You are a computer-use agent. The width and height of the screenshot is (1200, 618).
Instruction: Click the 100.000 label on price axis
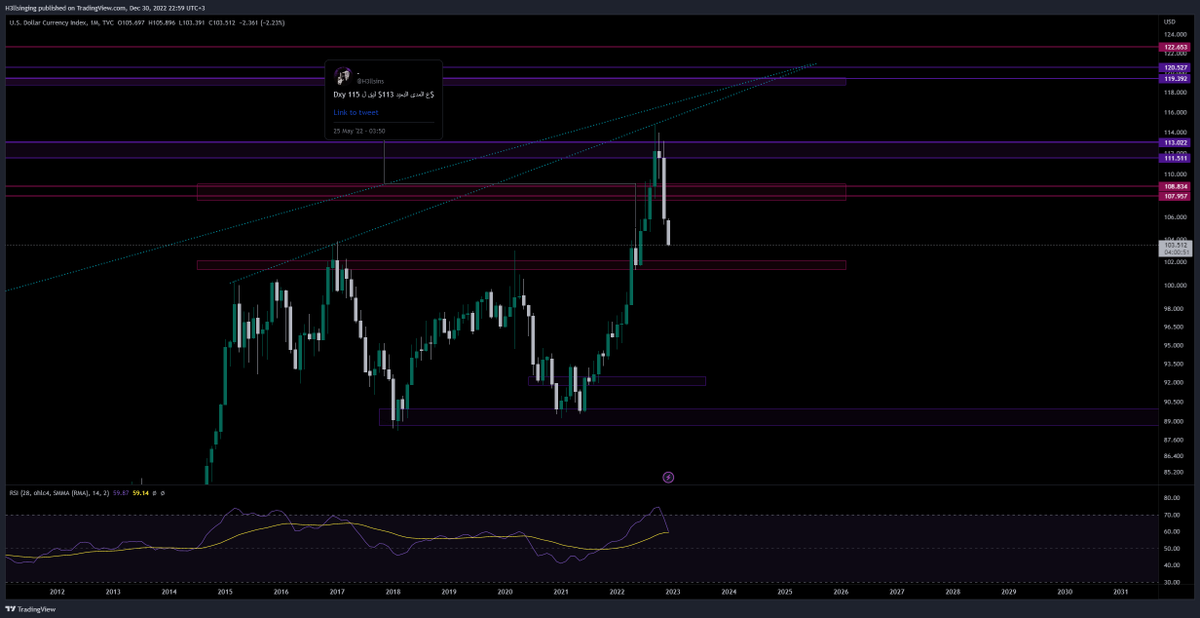(x=1175, y=285)
